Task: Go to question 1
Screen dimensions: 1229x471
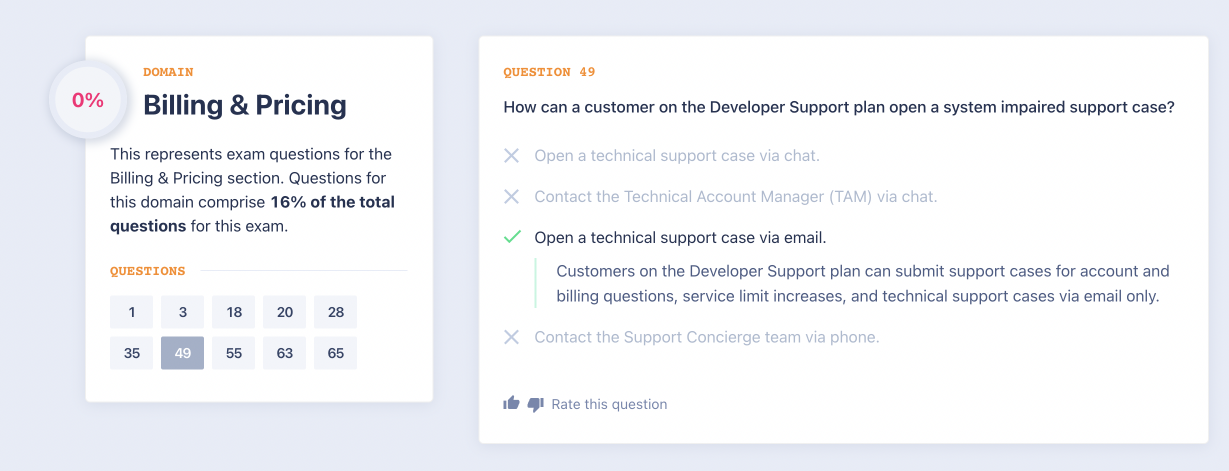Action: coord(132,312)
